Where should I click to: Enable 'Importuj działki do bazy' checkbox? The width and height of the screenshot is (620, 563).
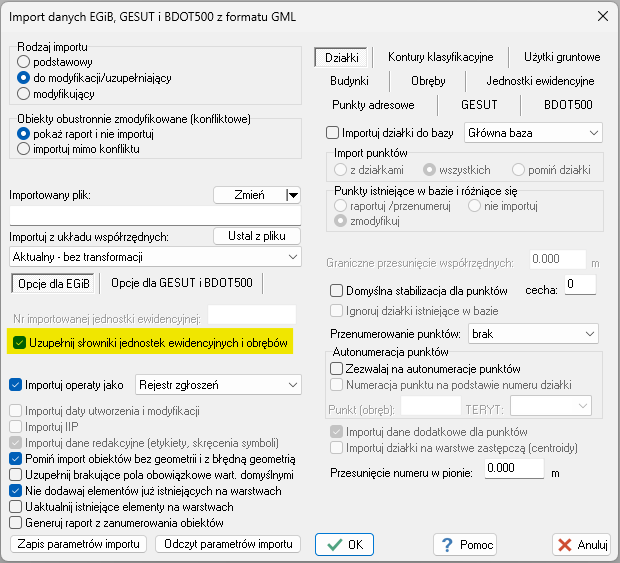(334, 132)
